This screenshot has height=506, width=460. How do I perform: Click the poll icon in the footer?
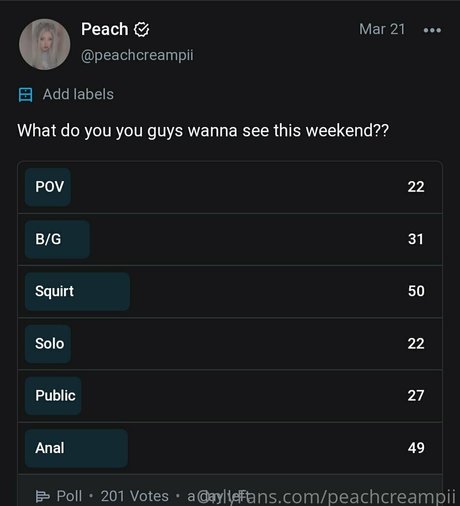[x=42, y=496]
